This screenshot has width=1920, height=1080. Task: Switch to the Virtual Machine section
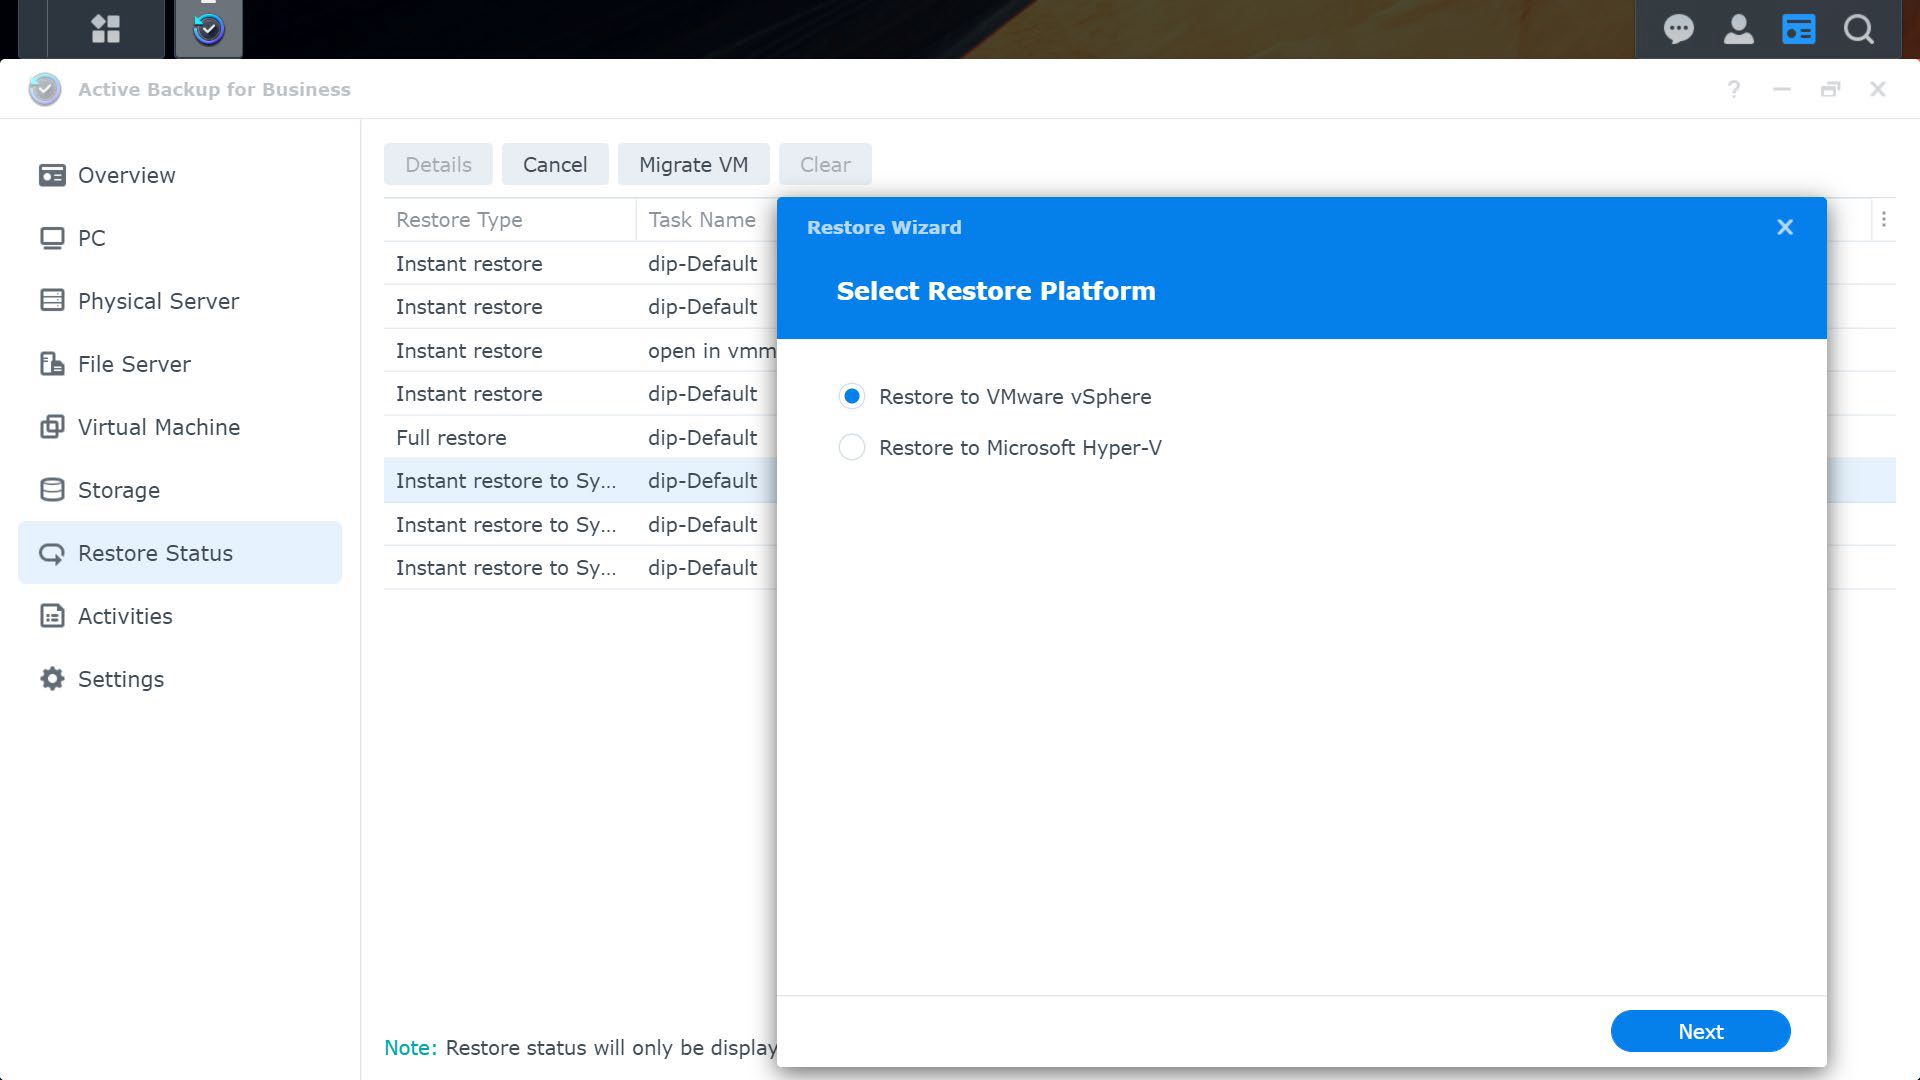[180, 427]
